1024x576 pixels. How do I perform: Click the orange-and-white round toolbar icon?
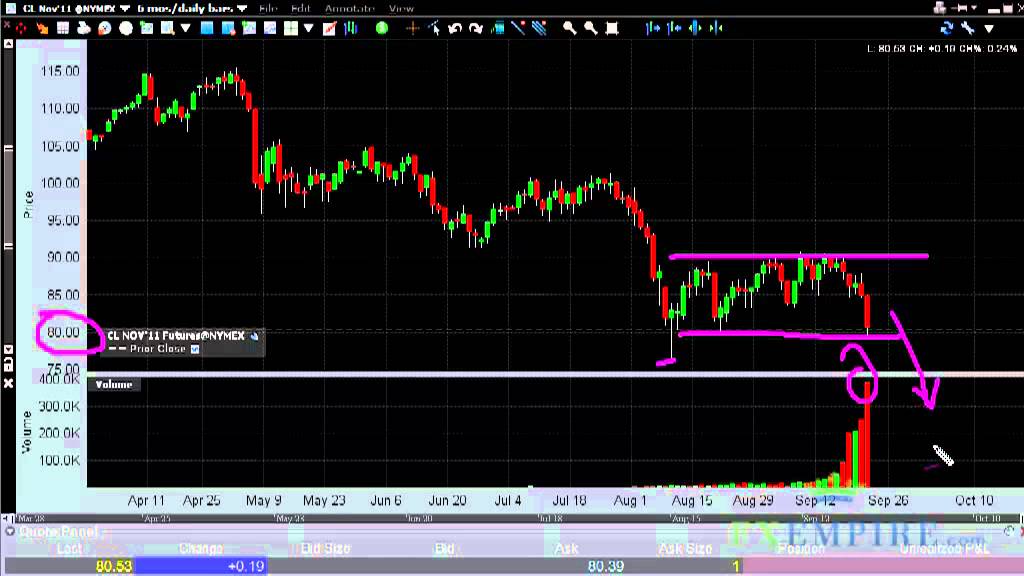pos(104,28)
